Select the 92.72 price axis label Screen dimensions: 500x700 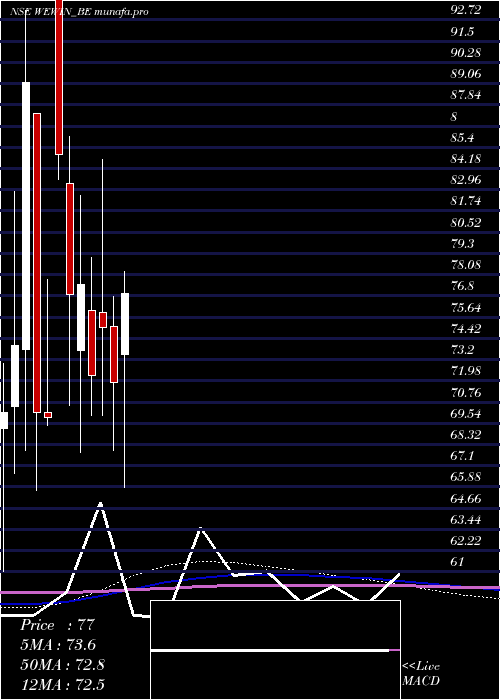pyautogui.click(x=466, y=10)
